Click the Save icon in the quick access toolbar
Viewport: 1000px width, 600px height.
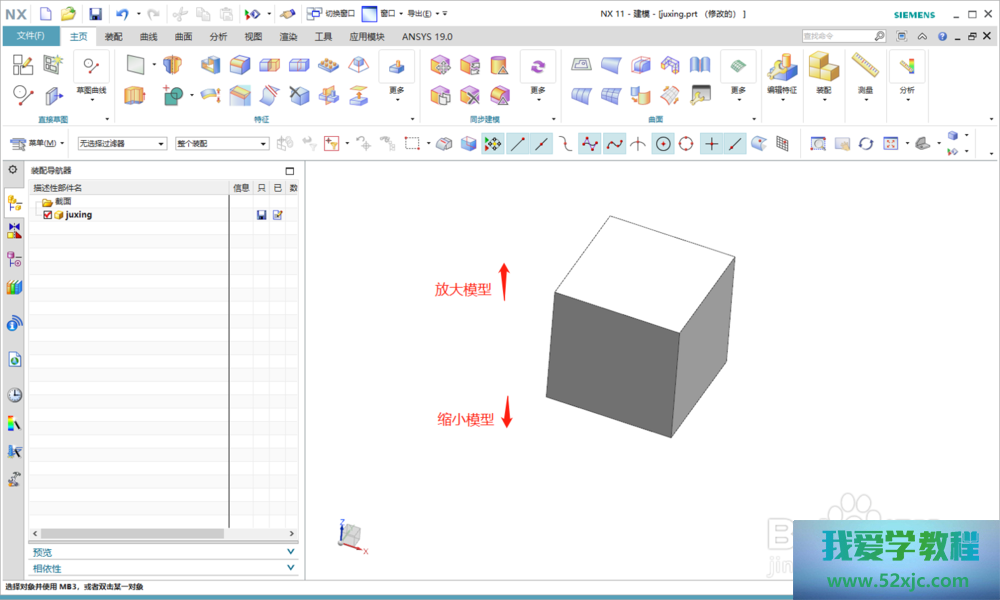(x=95, y=14)
